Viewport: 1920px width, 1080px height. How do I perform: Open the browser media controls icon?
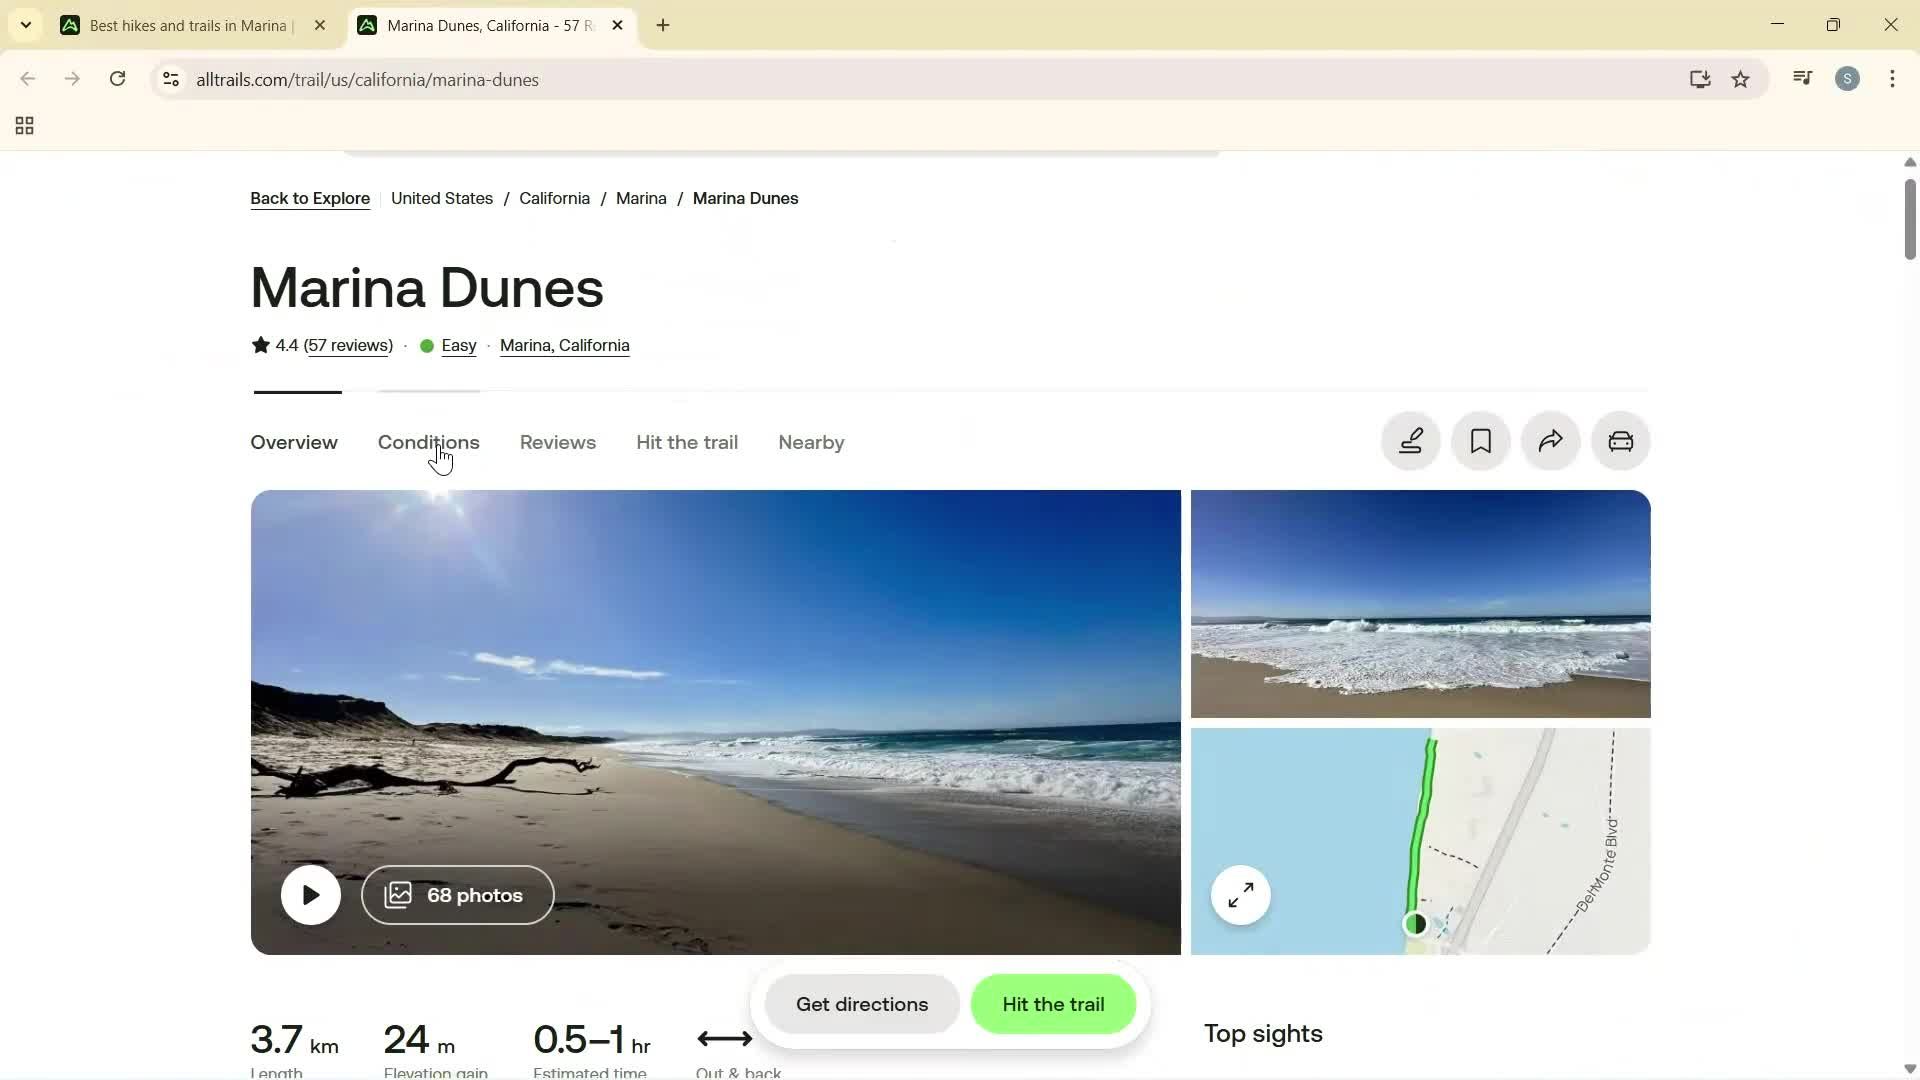[x=1802, y=78]
